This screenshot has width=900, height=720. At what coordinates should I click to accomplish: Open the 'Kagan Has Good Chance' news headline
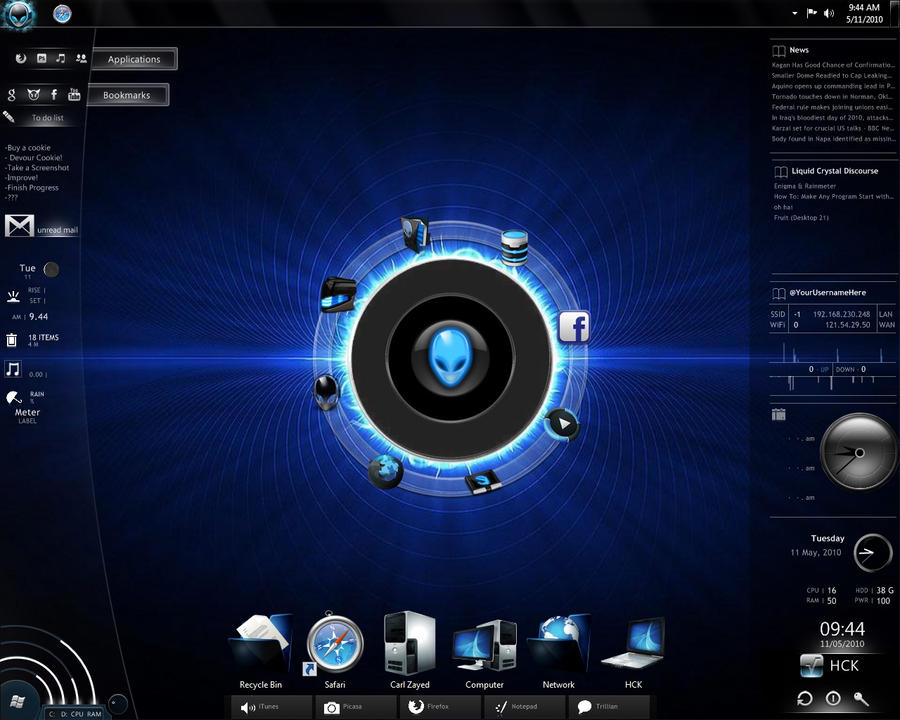[x=833, y=65]
